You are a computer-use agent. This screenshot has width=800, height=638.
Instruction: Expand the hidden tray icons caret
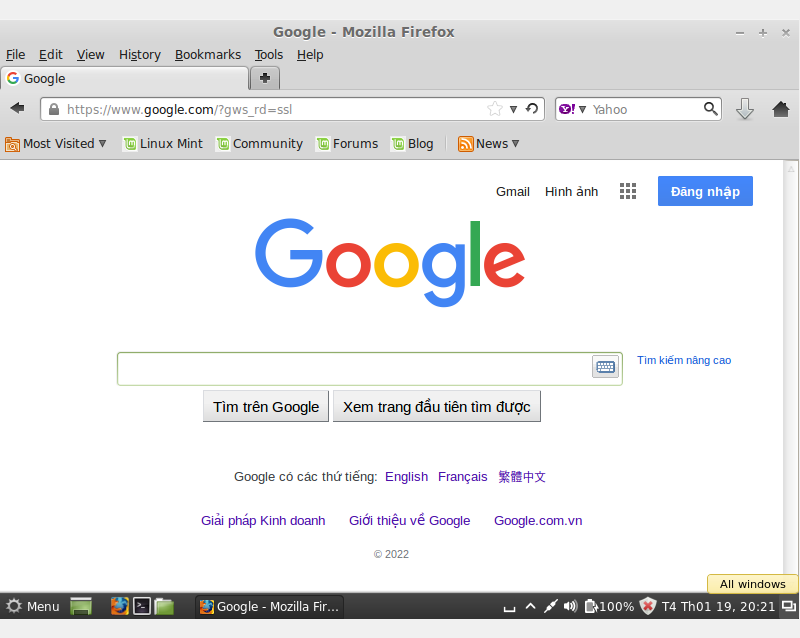531,606
